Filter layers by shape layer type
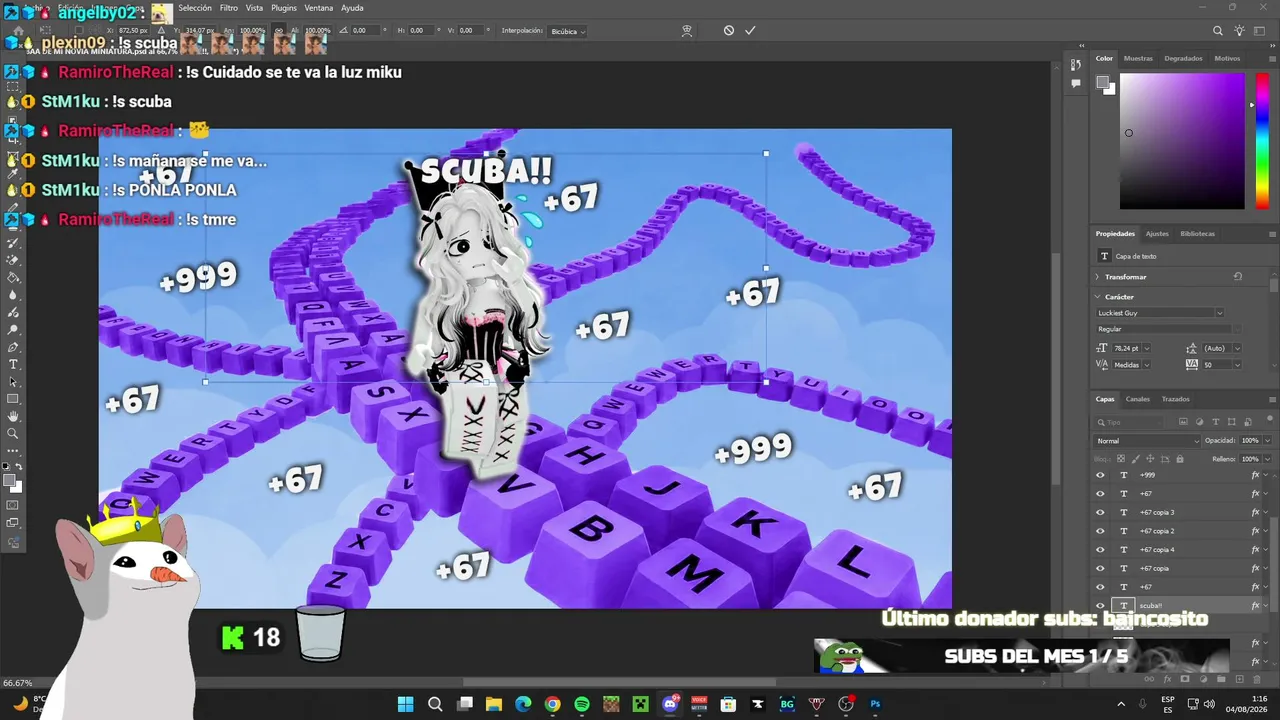Screen dimensions: 1280x720 (x=1232, y=422)
